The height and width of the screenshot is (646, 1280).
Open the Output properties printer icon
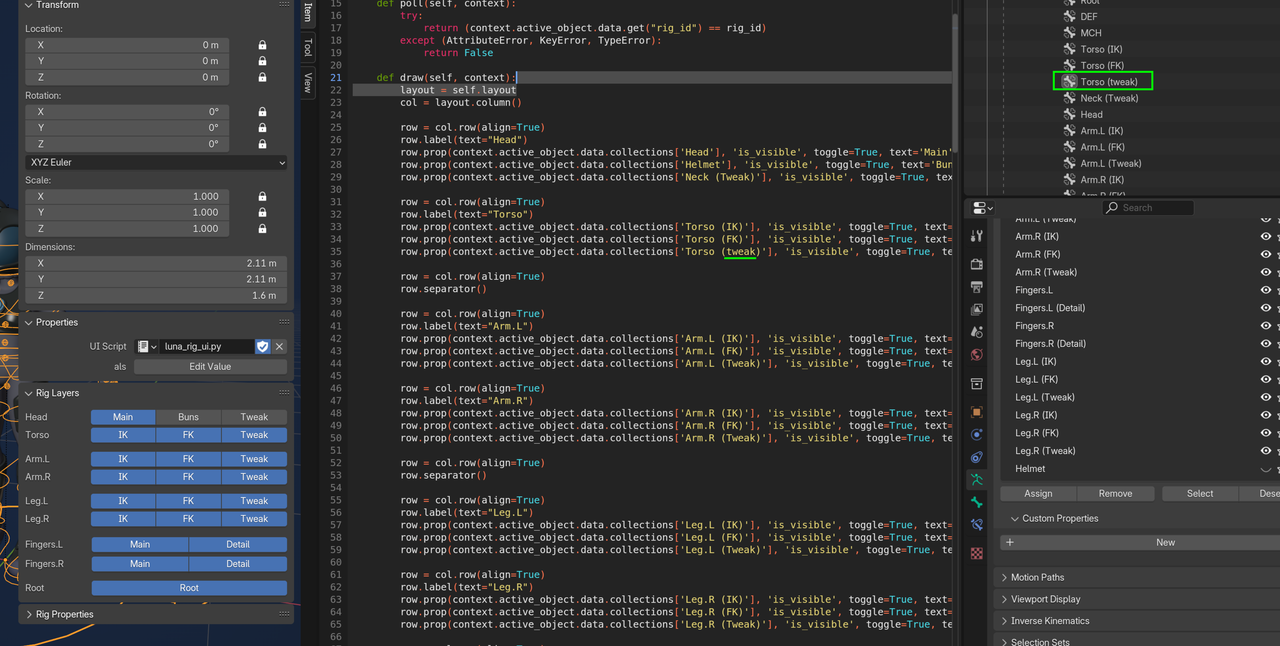click(x=976, y=287)
